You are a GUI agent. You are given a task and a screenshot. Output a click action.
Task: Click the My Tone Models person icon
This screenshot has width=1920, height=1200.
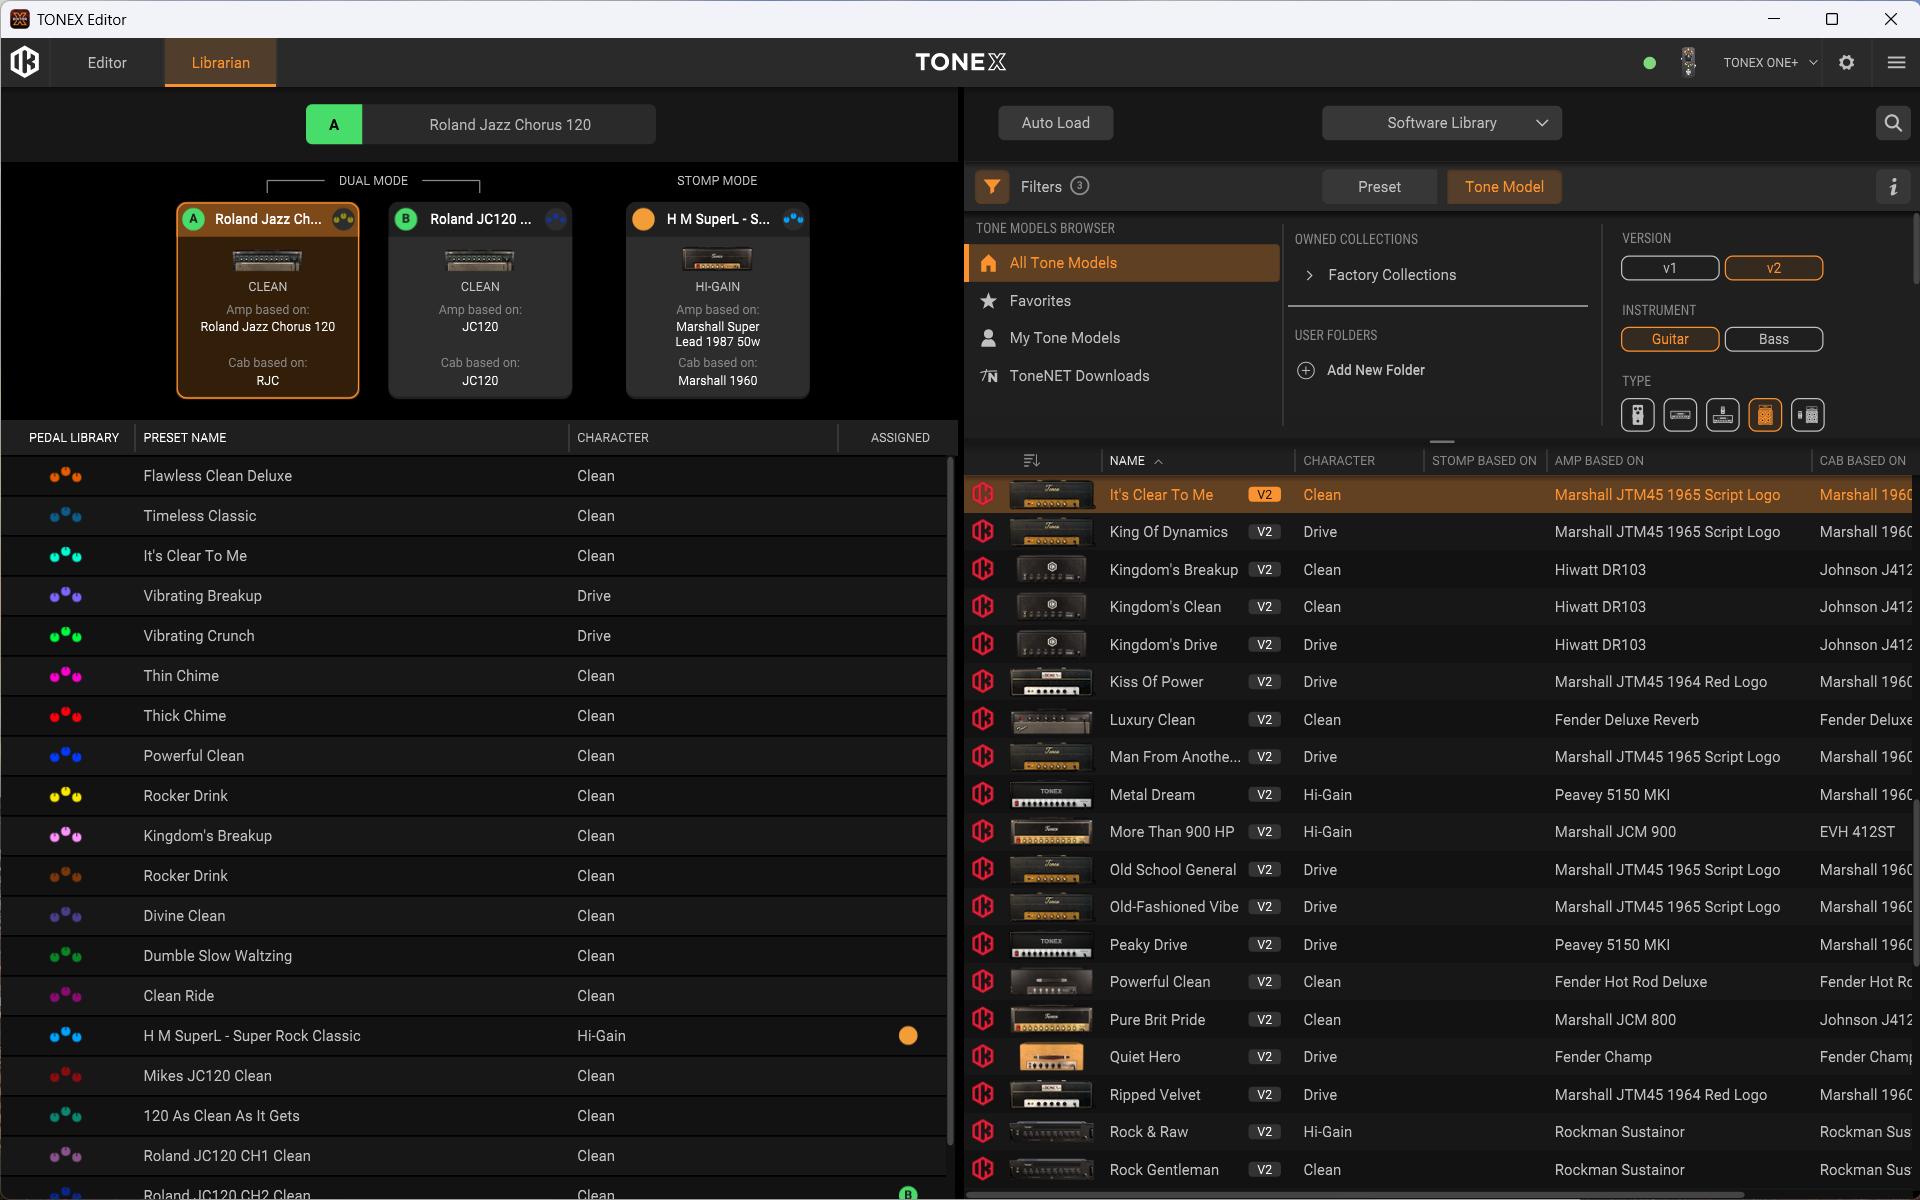tap(989, 338)
